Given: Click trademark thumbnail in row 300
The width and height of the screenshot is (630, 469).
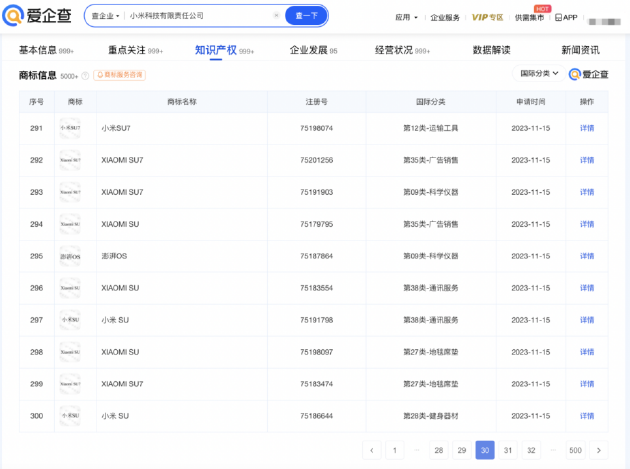Looking at the screenshot, I should 70,416.
